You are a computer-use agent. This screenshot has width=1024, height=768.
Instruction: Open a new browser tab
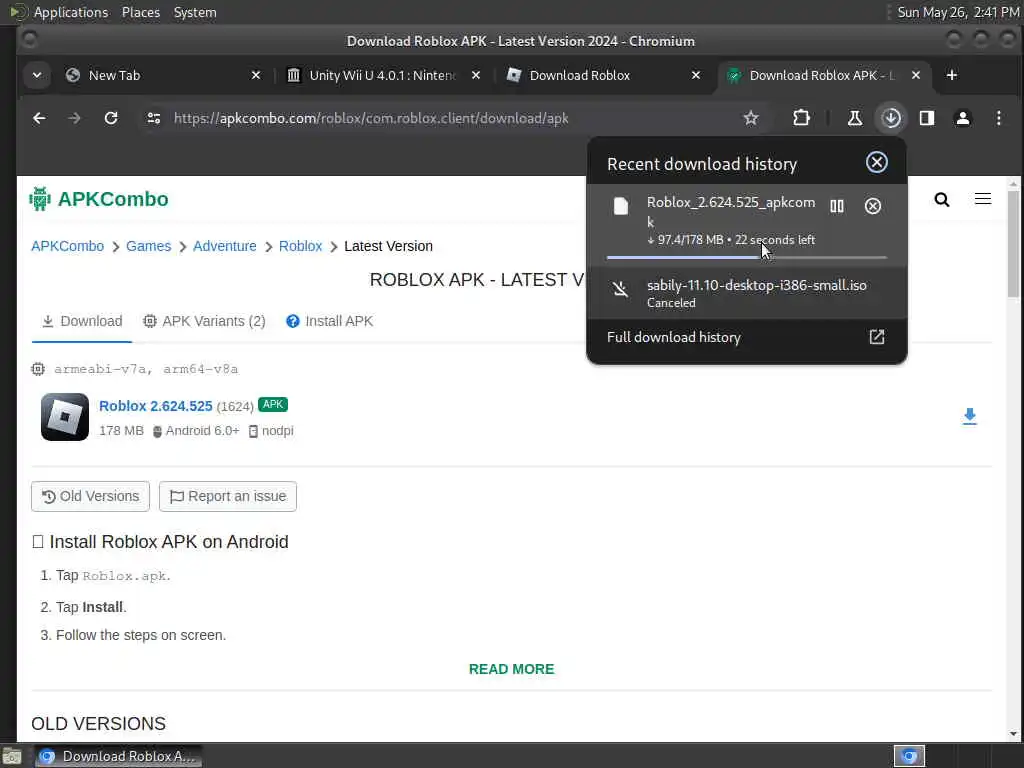[952, 75]
